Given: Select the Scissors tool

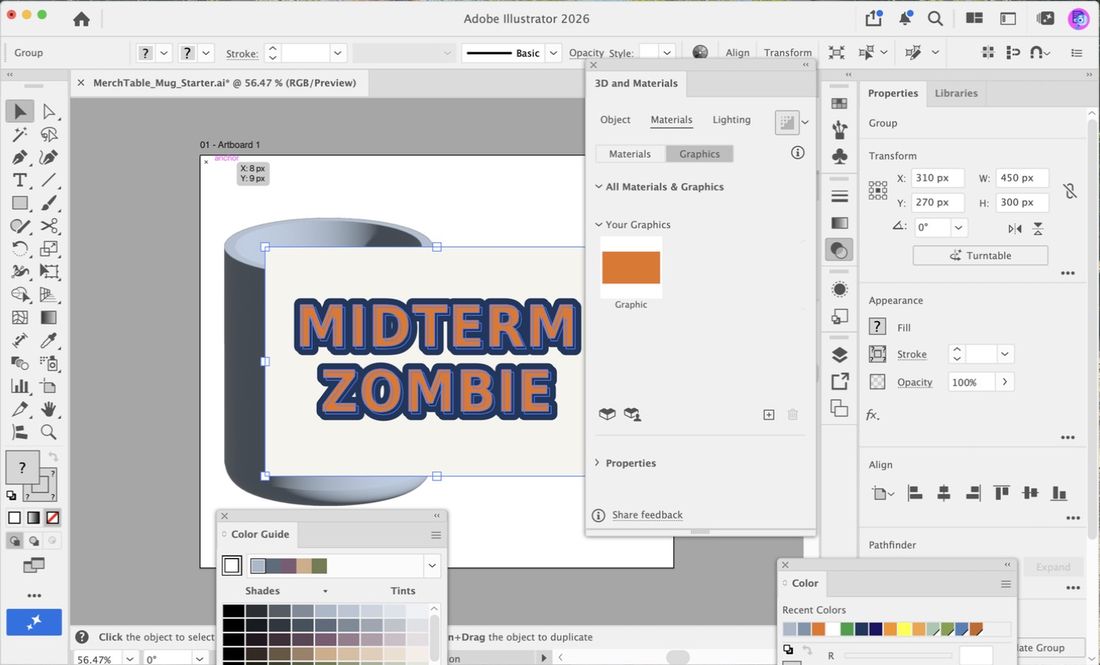Looking at the screenshot, I should [48, 226].
